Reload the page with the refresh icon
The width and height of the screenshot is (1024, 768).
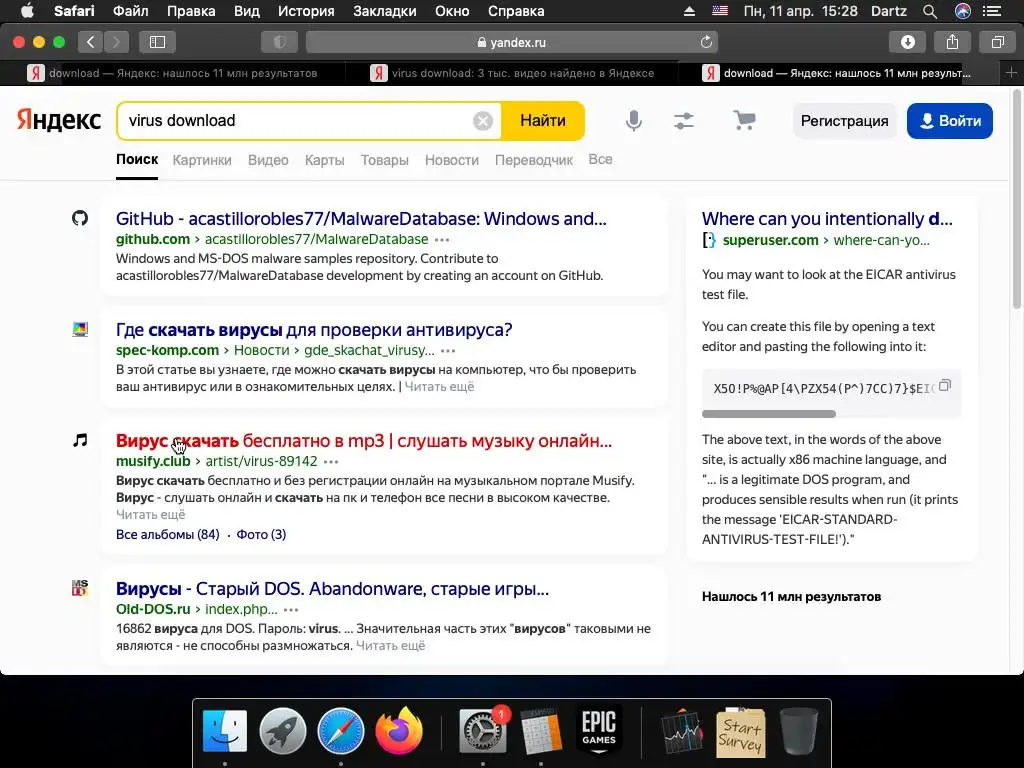(x=706, y=42)
